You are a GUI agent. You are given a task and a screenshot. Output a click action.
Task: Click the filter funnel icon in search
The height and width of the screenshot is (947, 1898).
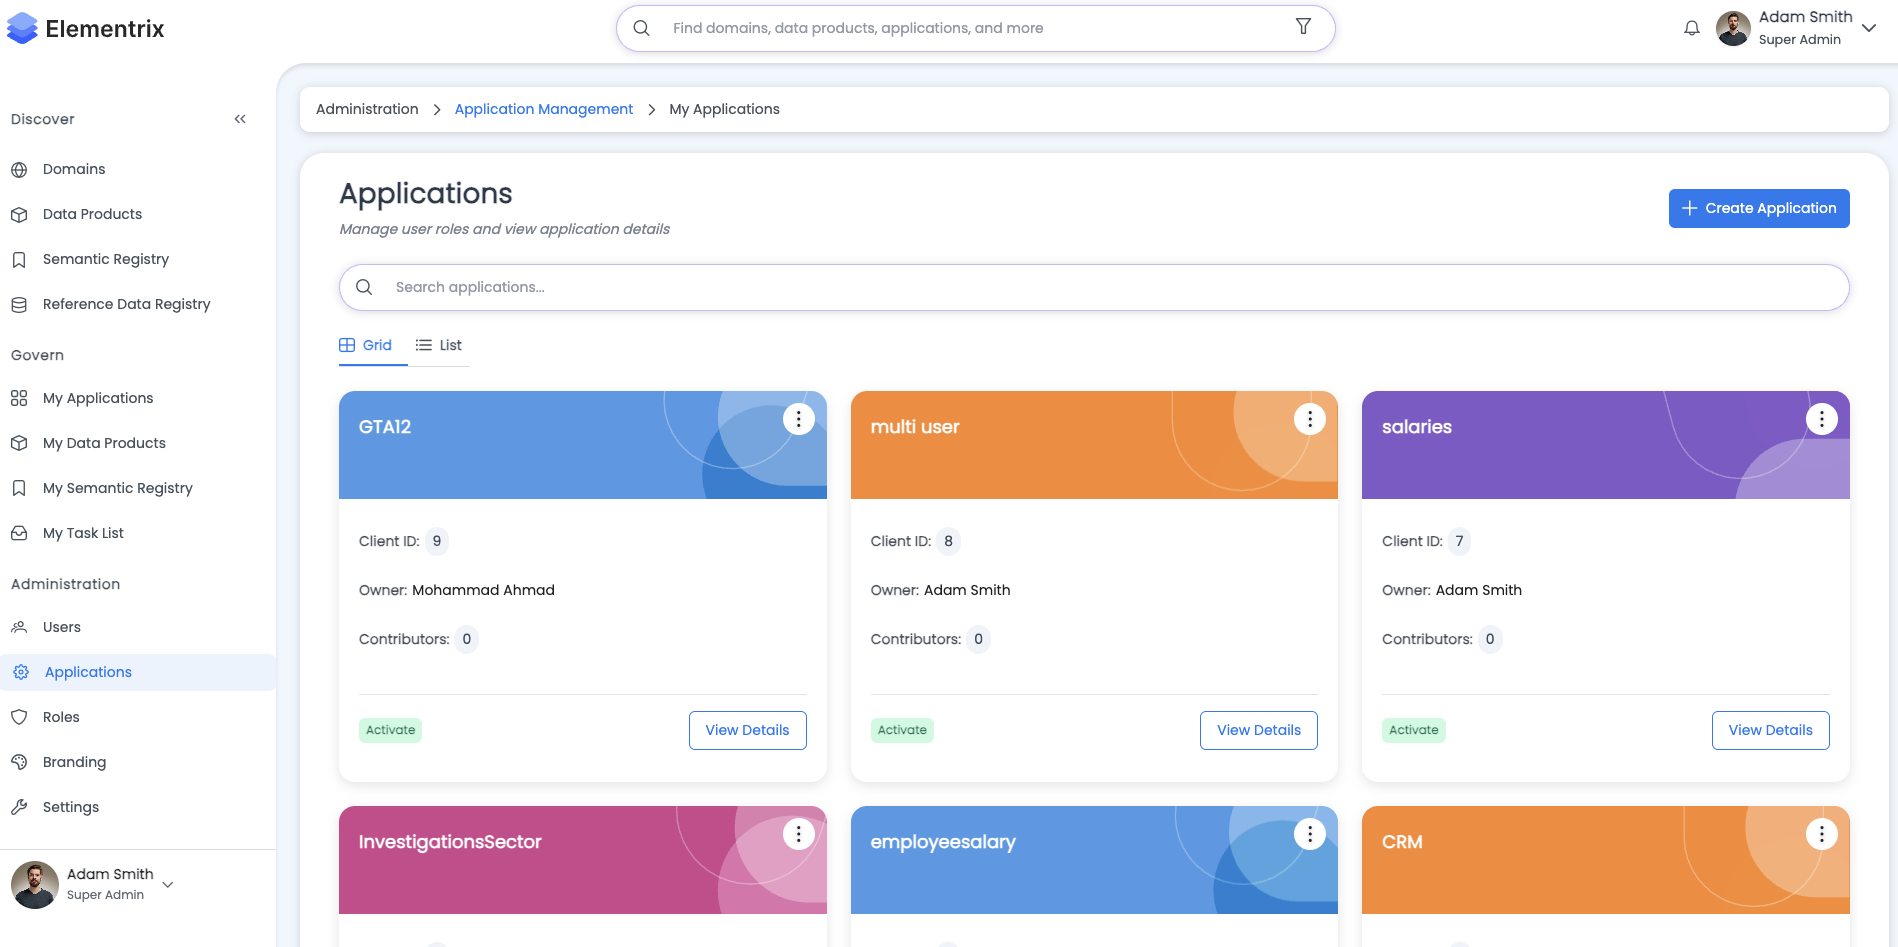1303,27
